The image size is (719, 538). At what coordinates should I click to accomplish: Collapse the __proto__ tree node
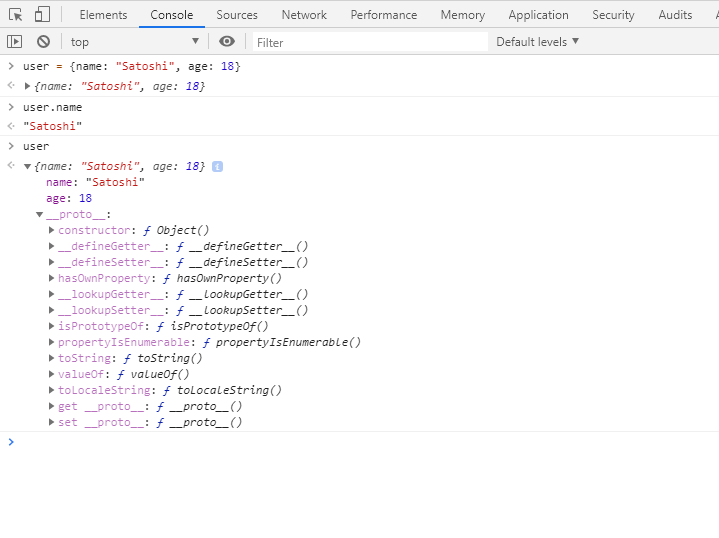click(40, 215)
